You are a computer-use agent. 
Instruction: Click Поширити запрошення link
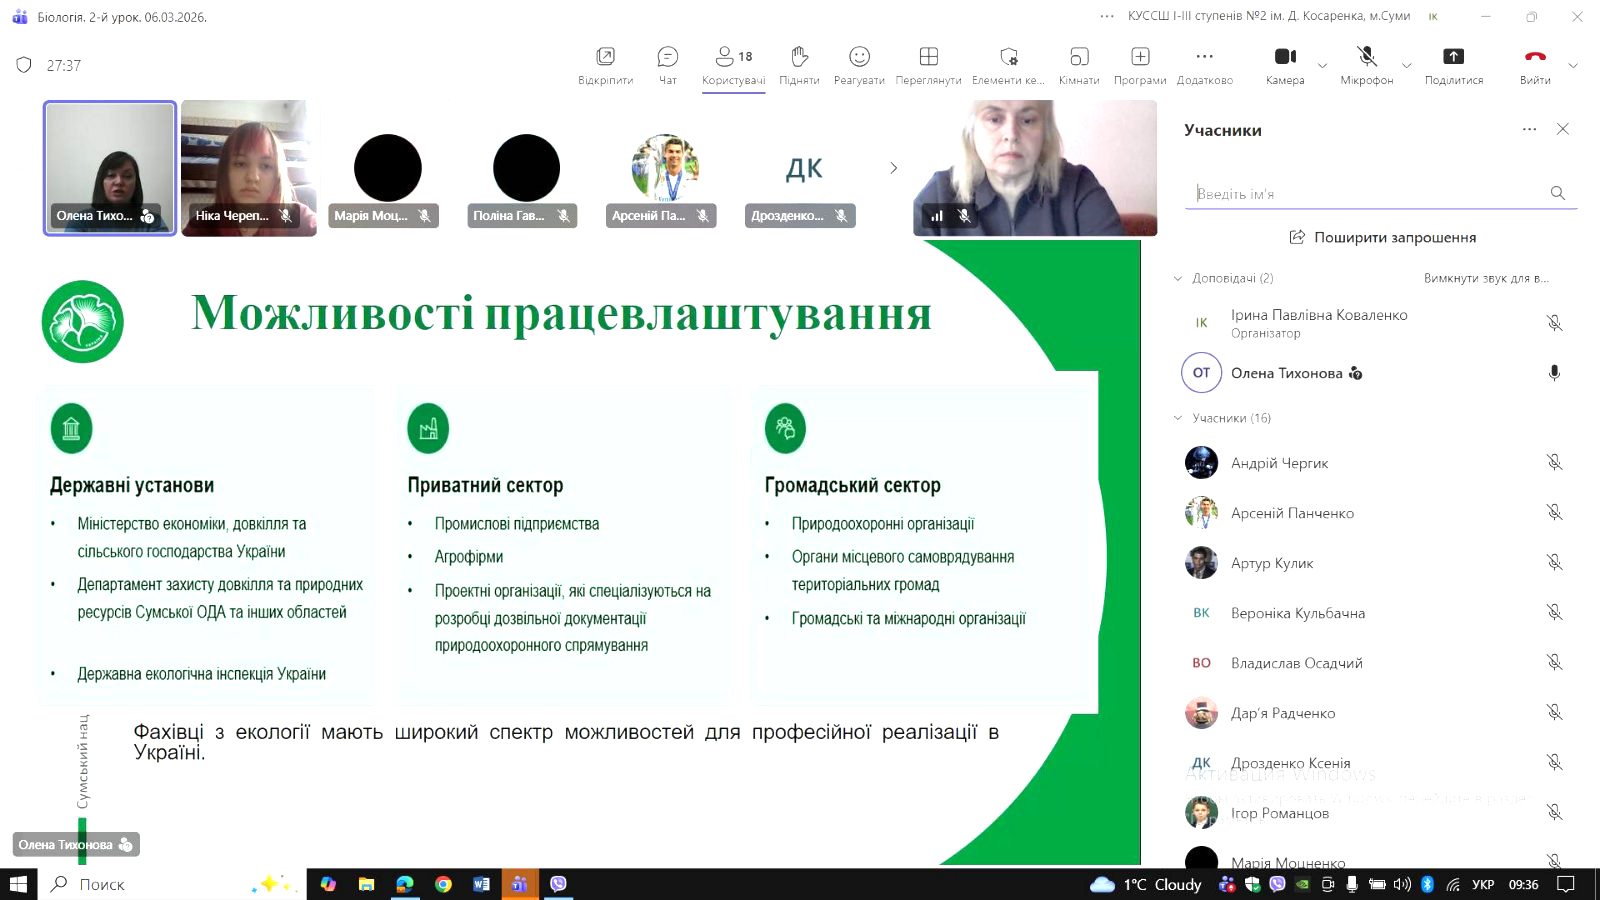tap(1382, 237)
